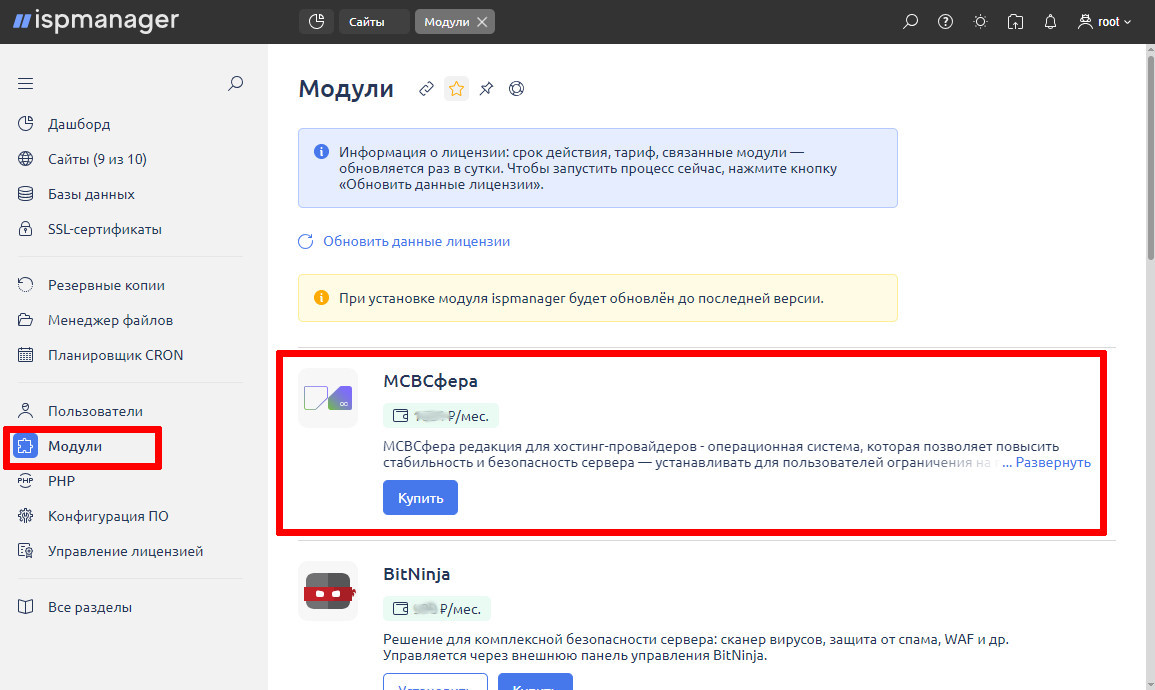Click the sidebar search magnifier icon
Image resolution: width=1155 pixels, height=690 pixels.
tap(236, 84)
